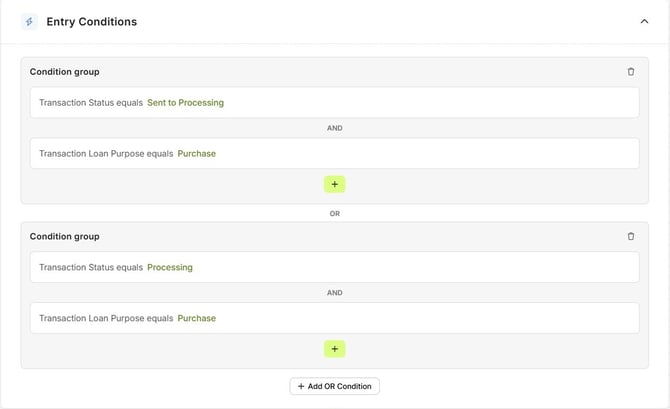Screen dimensions: 670x409
Task: Click the AND operator in first group
Action: [x=334, y=128]
